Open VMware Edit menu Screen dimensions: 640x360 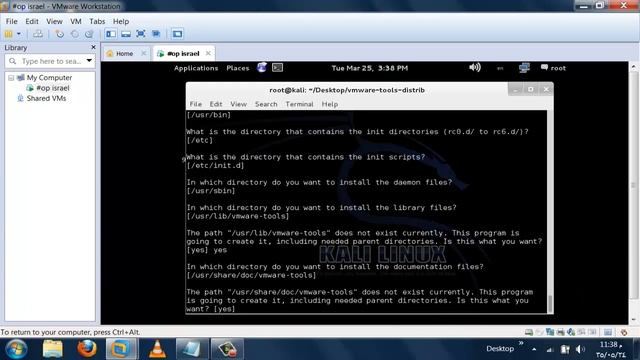click(x=32, y=21)
